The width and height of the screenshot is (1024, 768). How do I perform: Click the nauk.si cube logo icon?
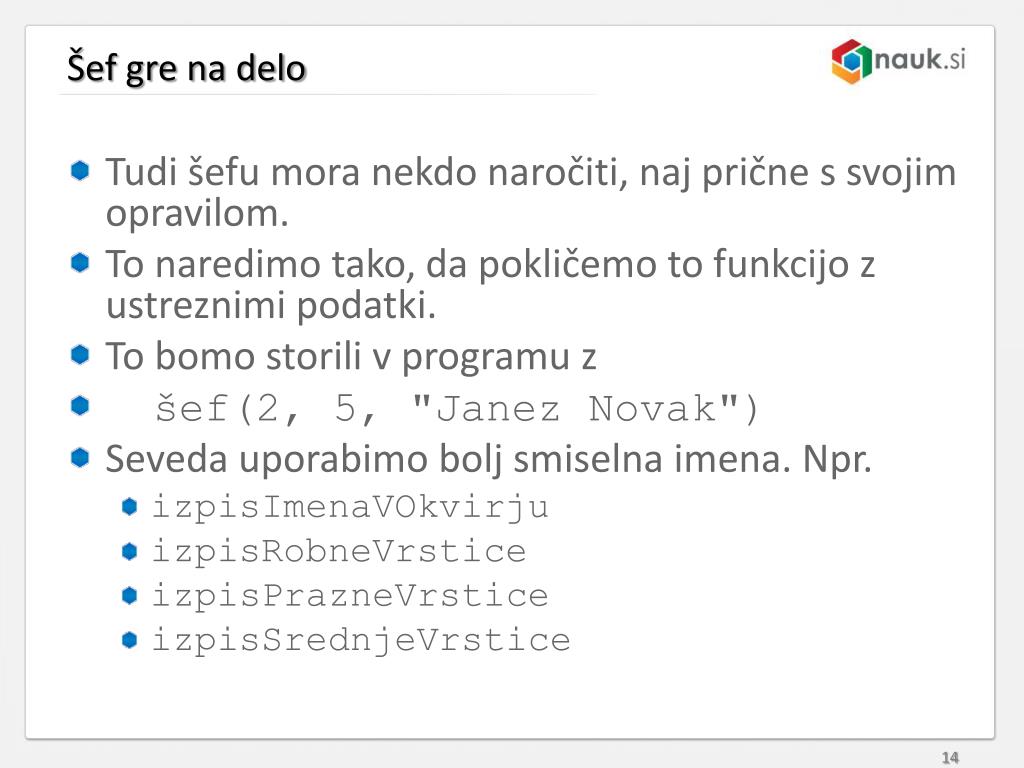coord(852,61)
